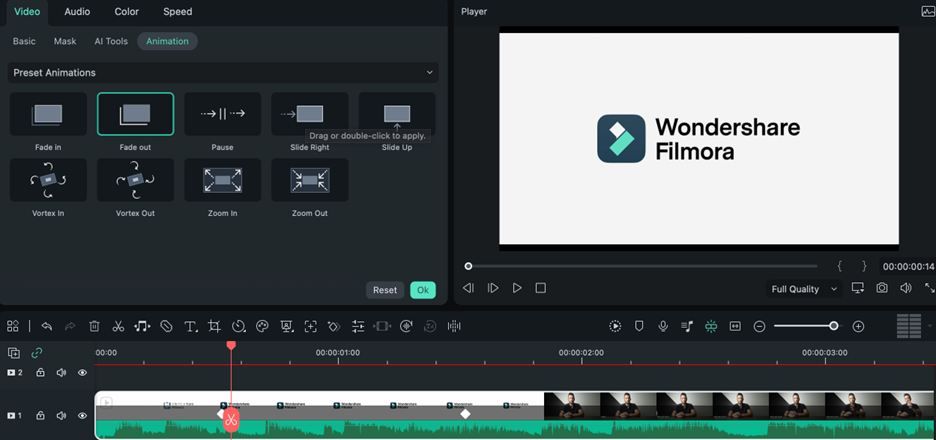Viewport: 936px width, 440px height.
Task: Select the Animation sub-tab
Action: click(x=167, y=41)
